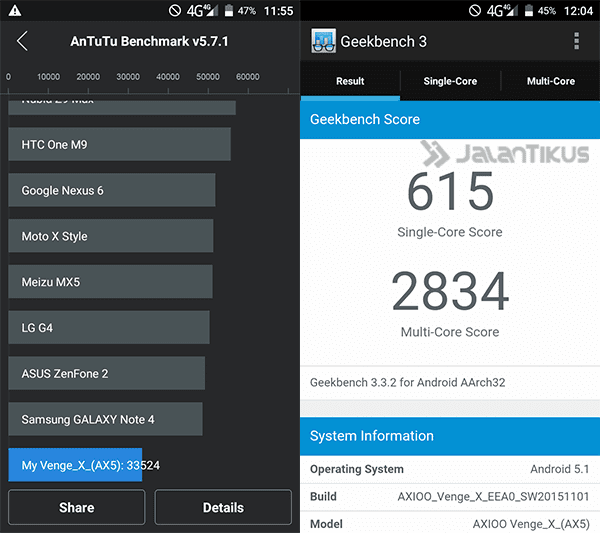Tap warning triangle icon in left status bar
This screenshot has width=600, height=533.
(15, 10)
